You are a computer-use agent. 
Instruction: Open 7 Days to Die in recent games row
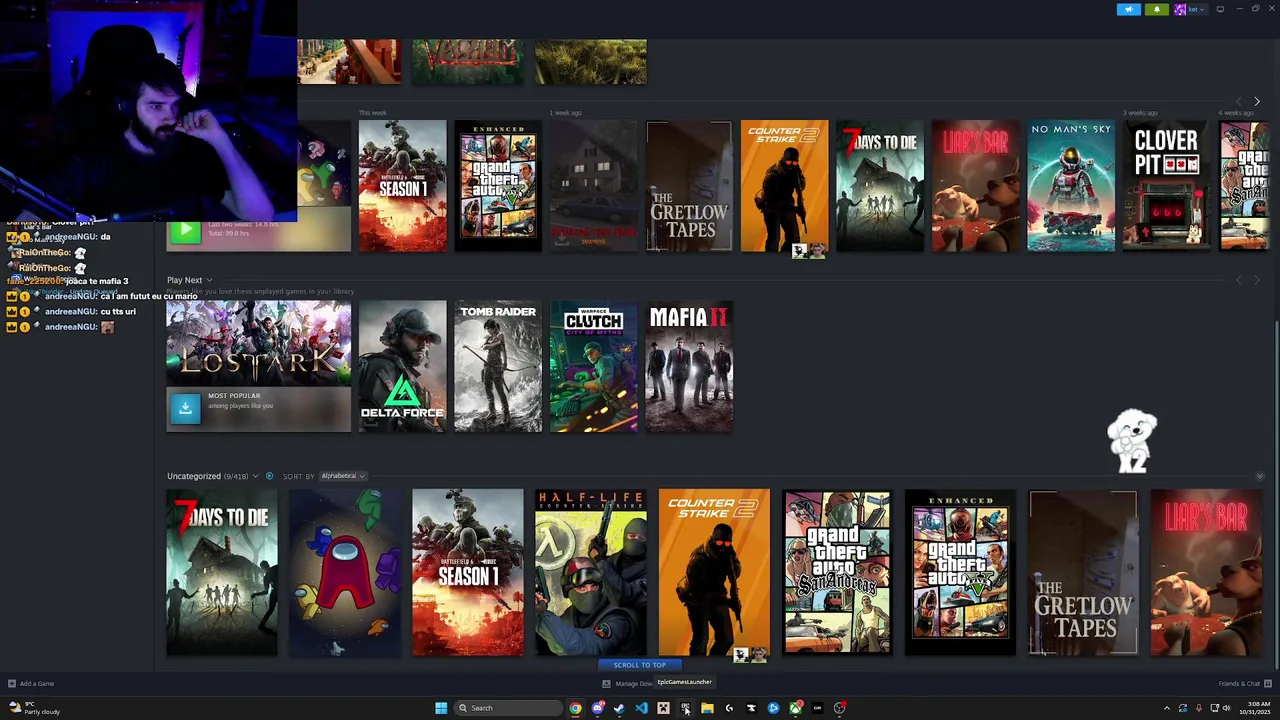coord(880,186)
